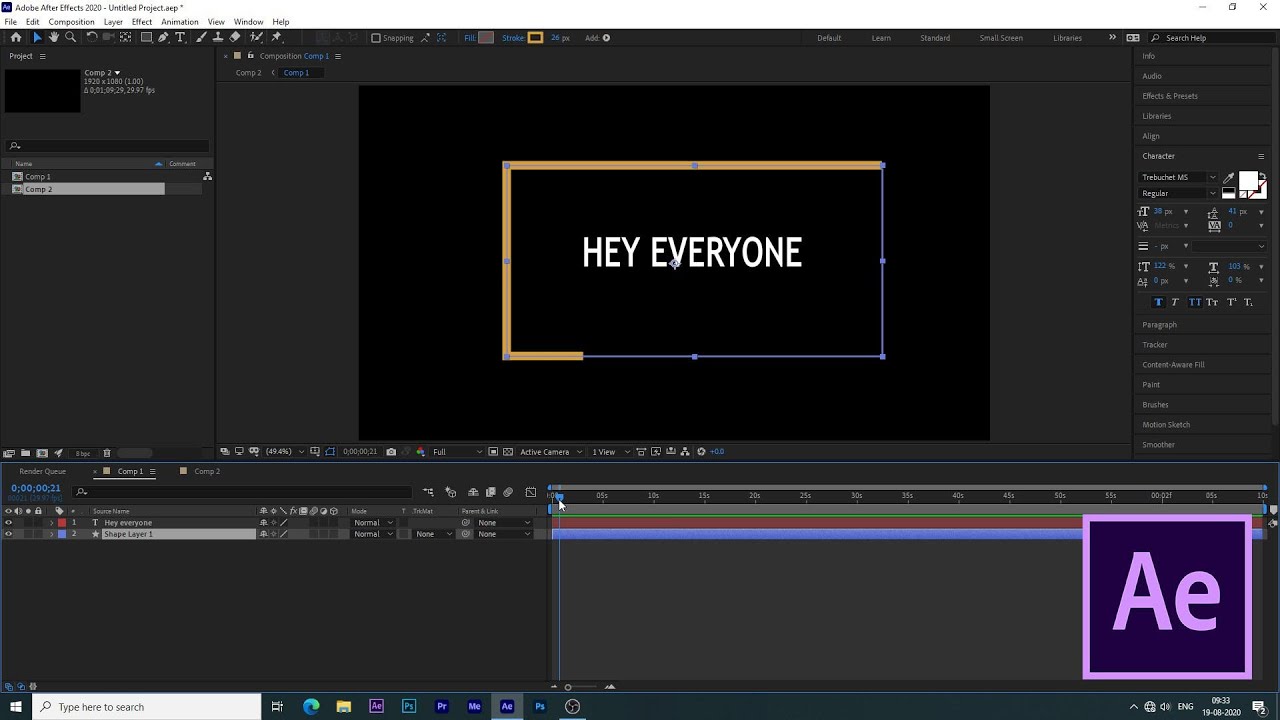Choose the Horizontal Type tool

click(180, 38)
